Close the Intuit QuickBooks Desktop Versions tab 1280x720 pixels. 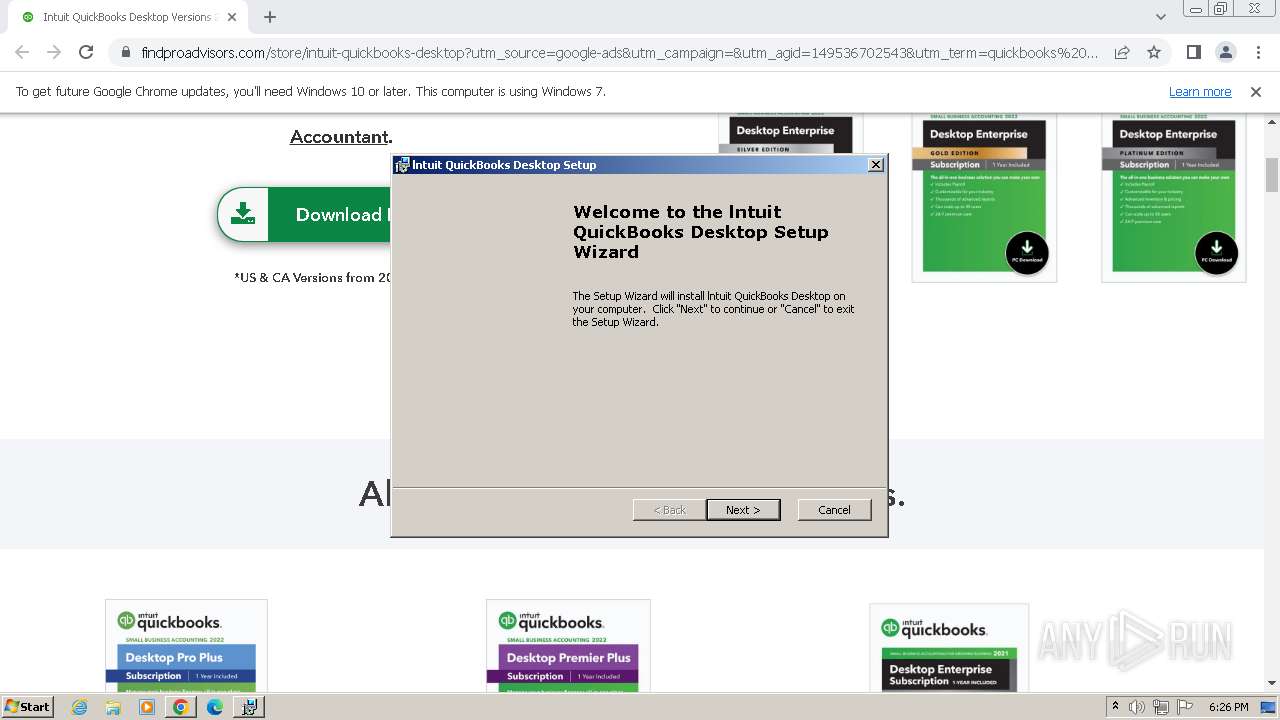tap(232, 17)
